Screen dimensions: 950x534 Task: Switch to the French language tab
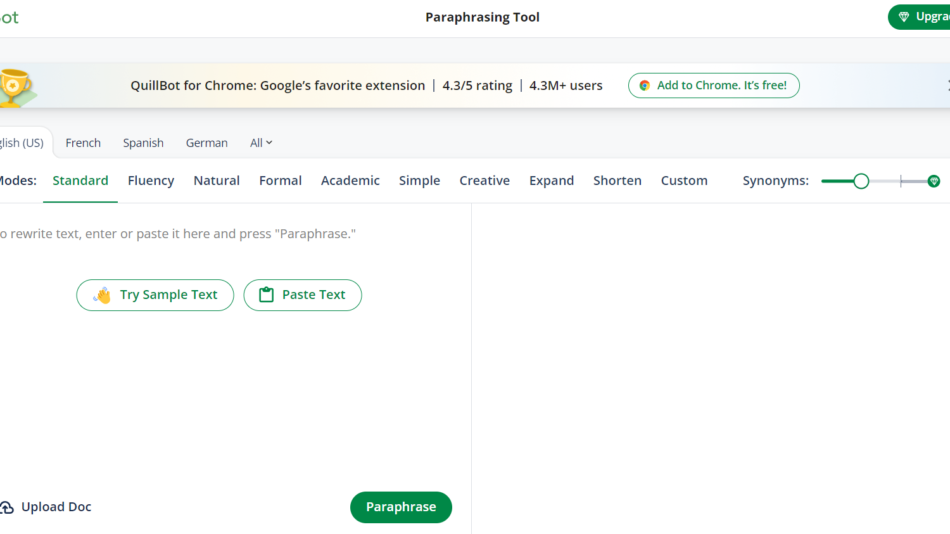83,143
